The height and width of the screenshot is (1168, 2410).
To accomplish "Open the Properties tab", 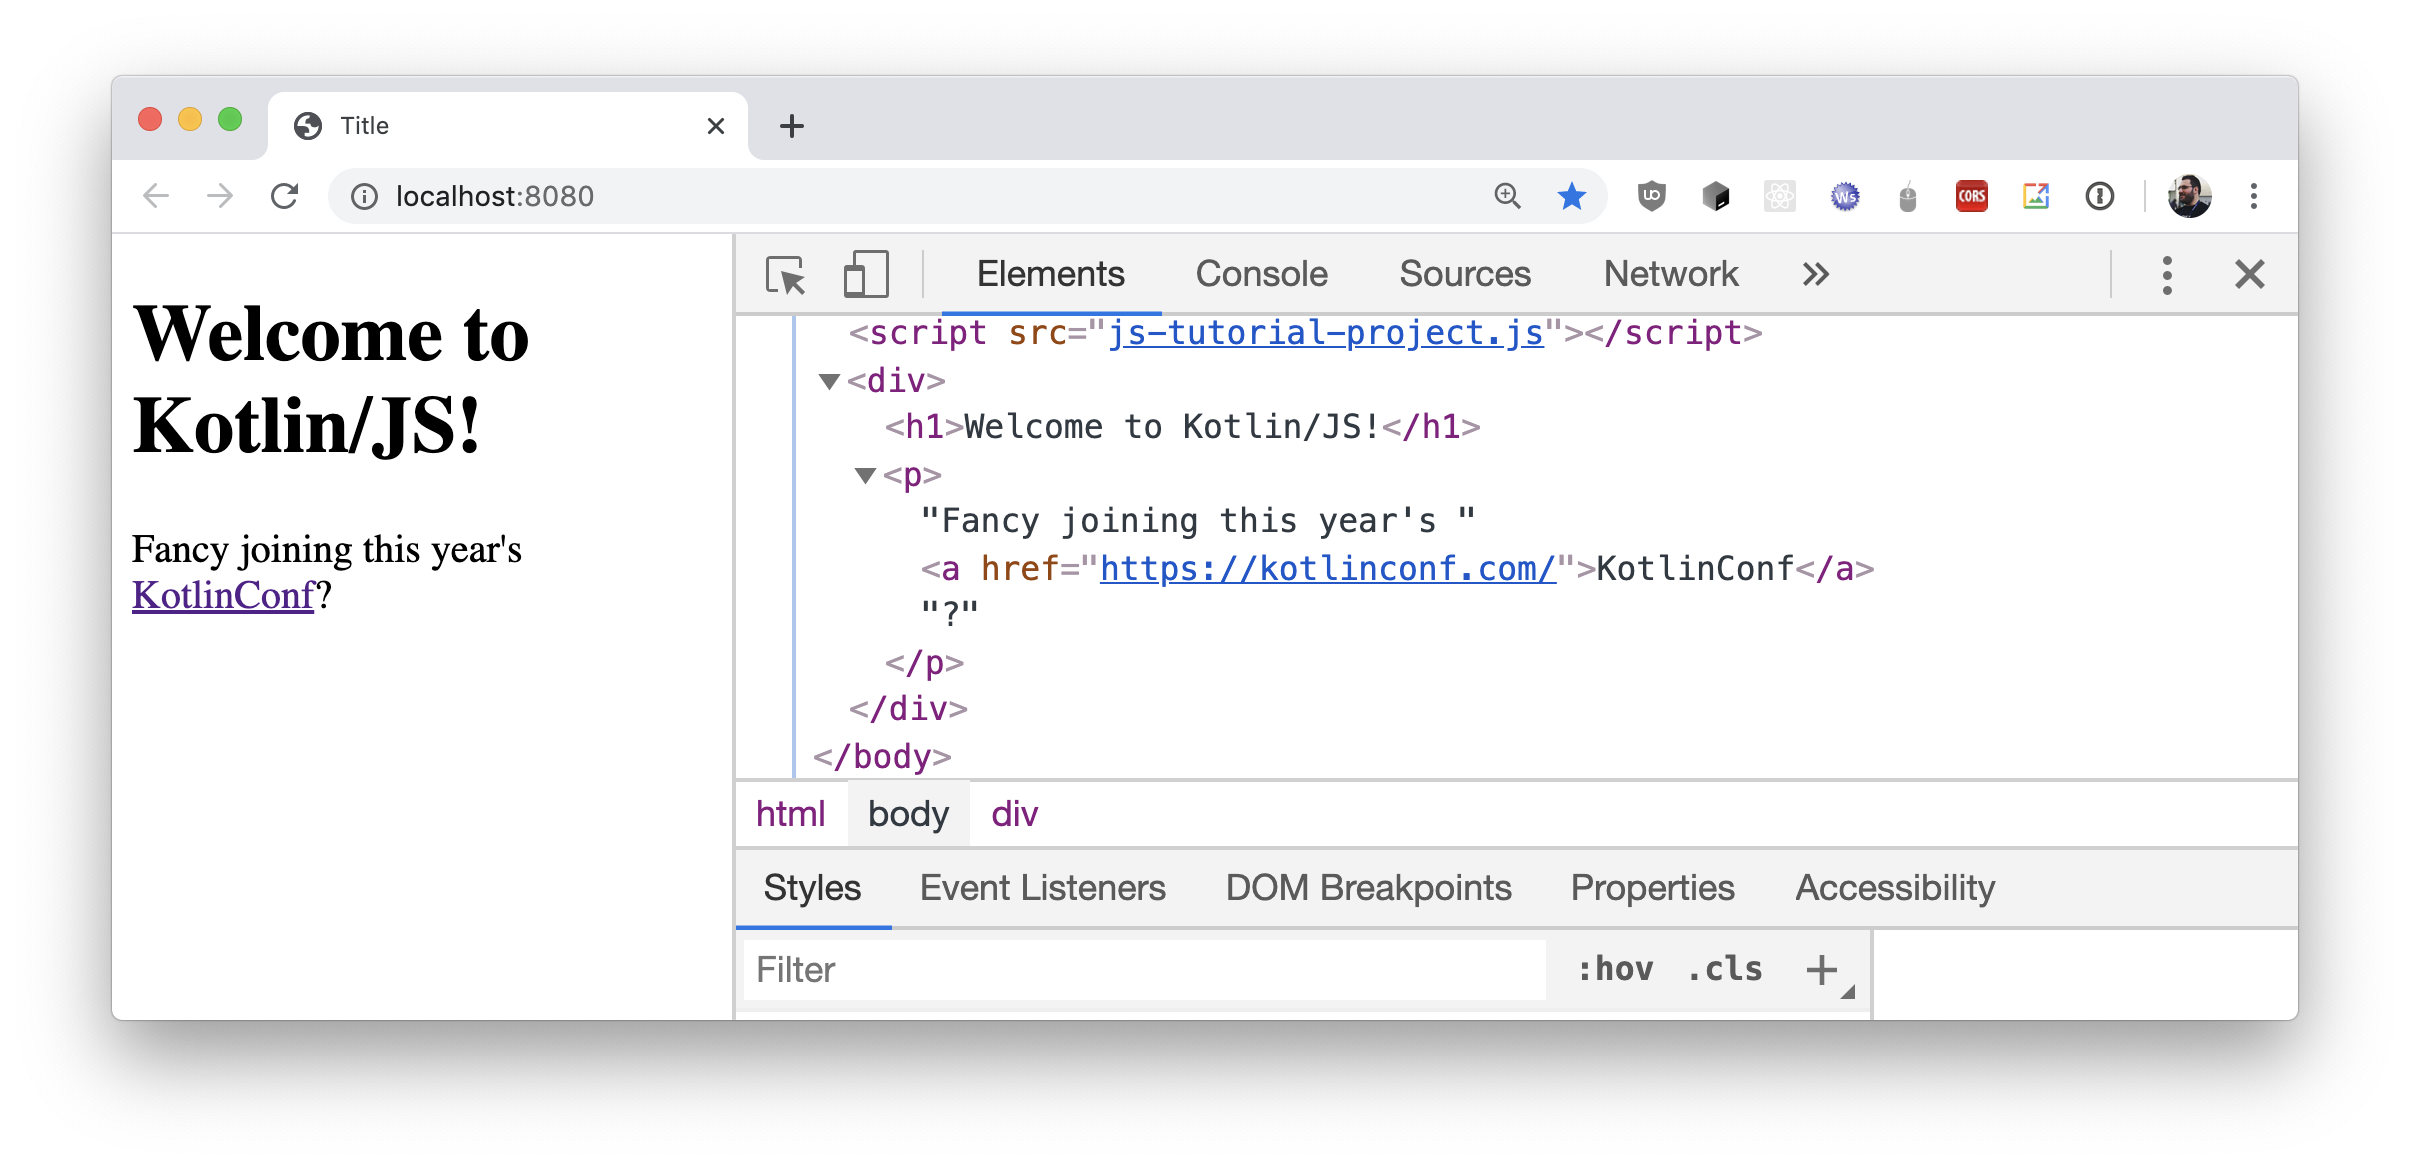I will (1652, 888).
